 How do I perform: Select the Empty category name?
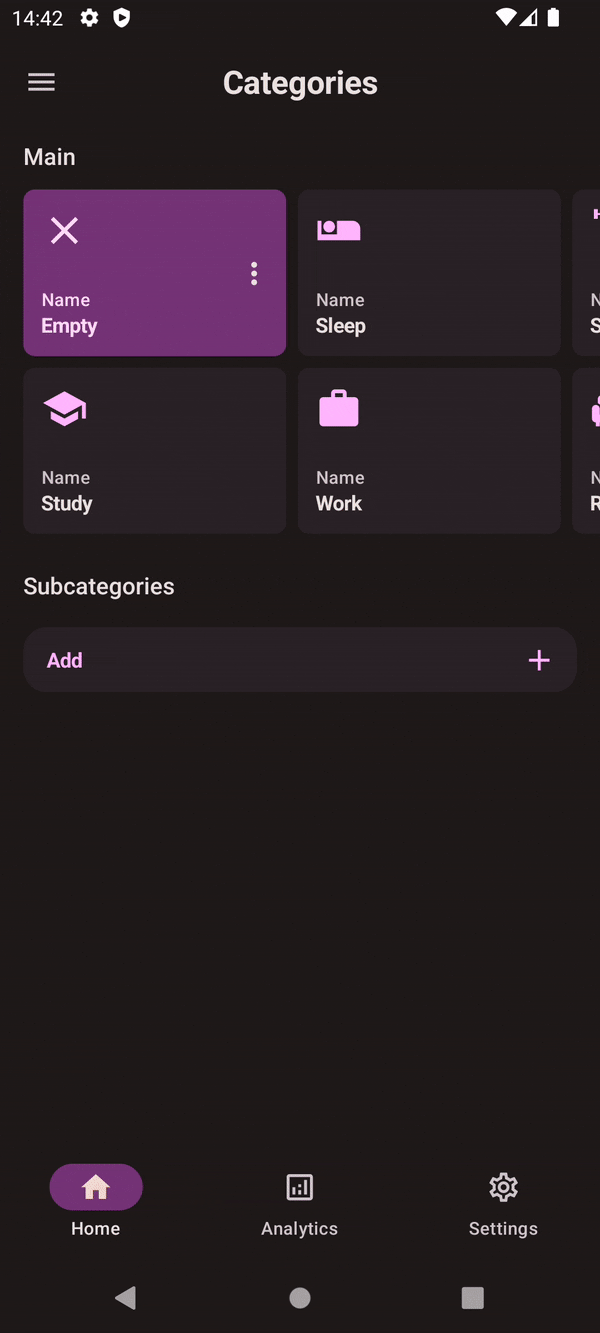(x=69, y=326)
